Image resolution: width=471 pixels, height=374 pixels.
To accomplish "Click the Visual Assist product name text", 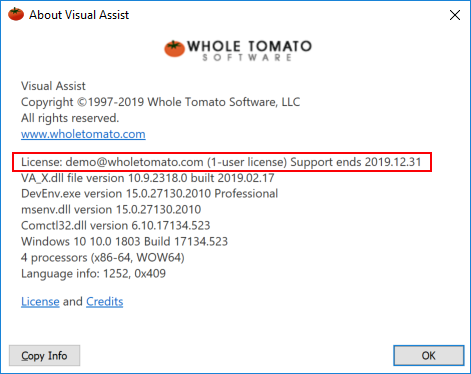I will pos(53,86).
